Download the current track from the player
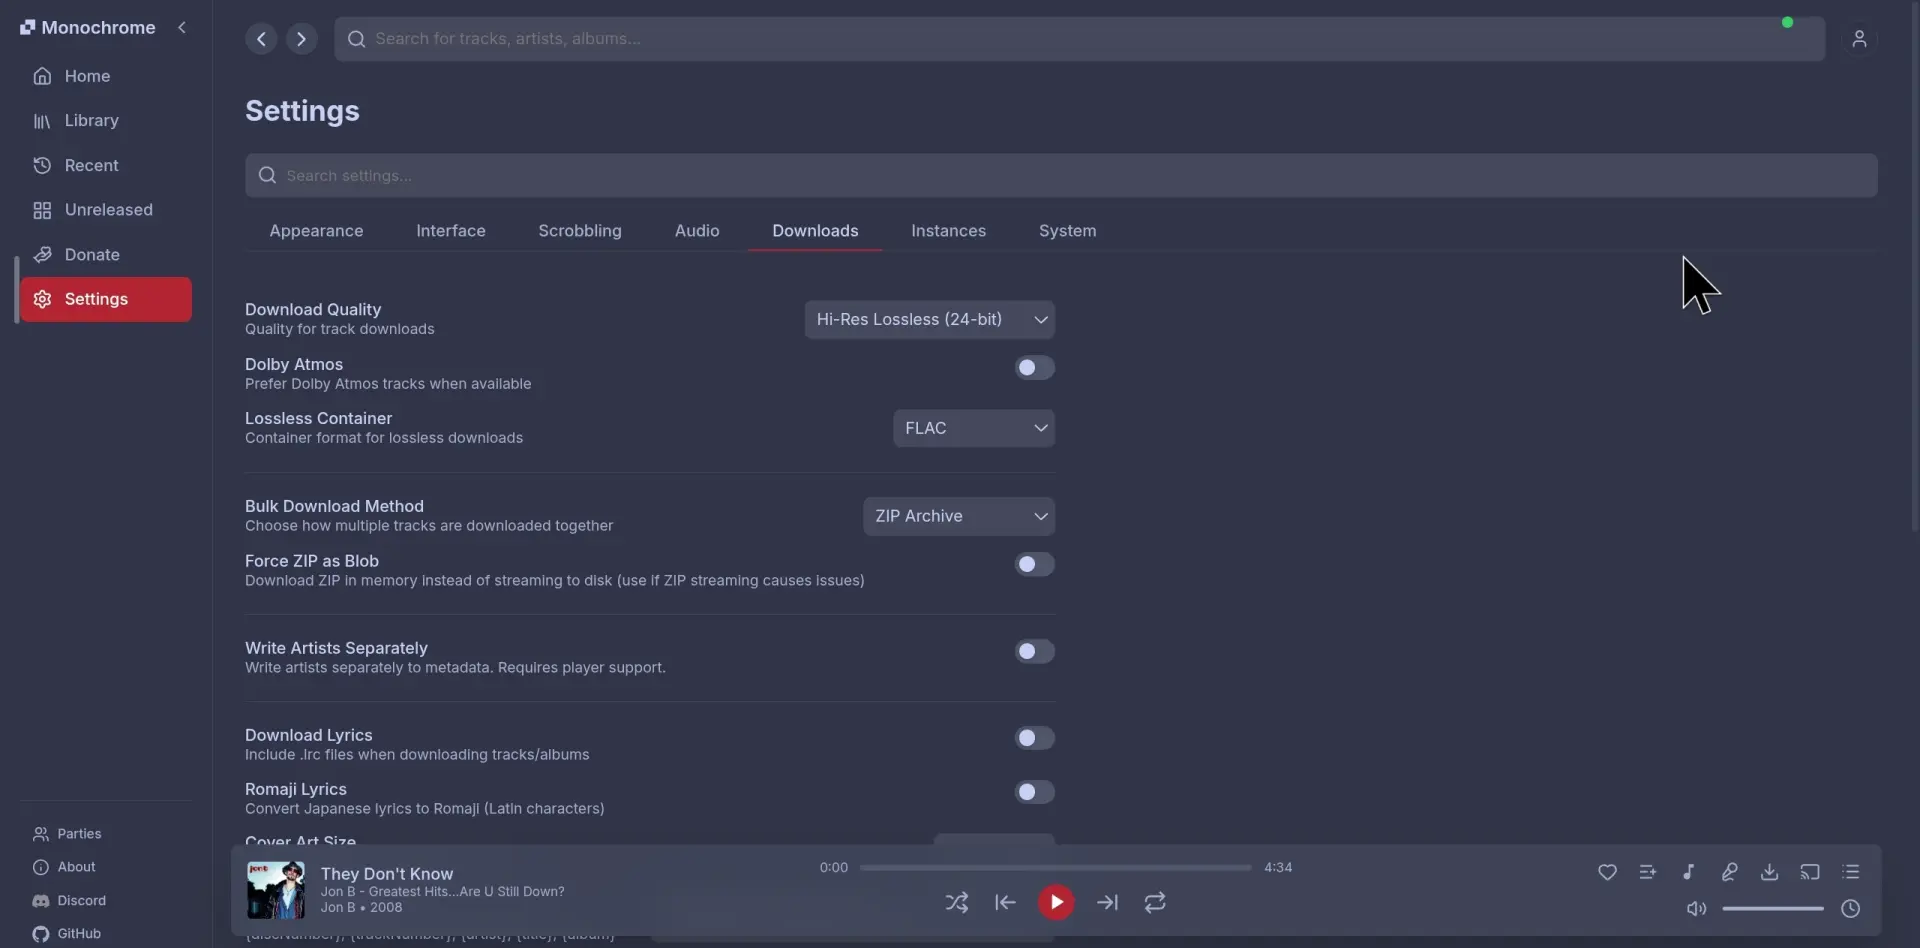 pos(1769,872)
